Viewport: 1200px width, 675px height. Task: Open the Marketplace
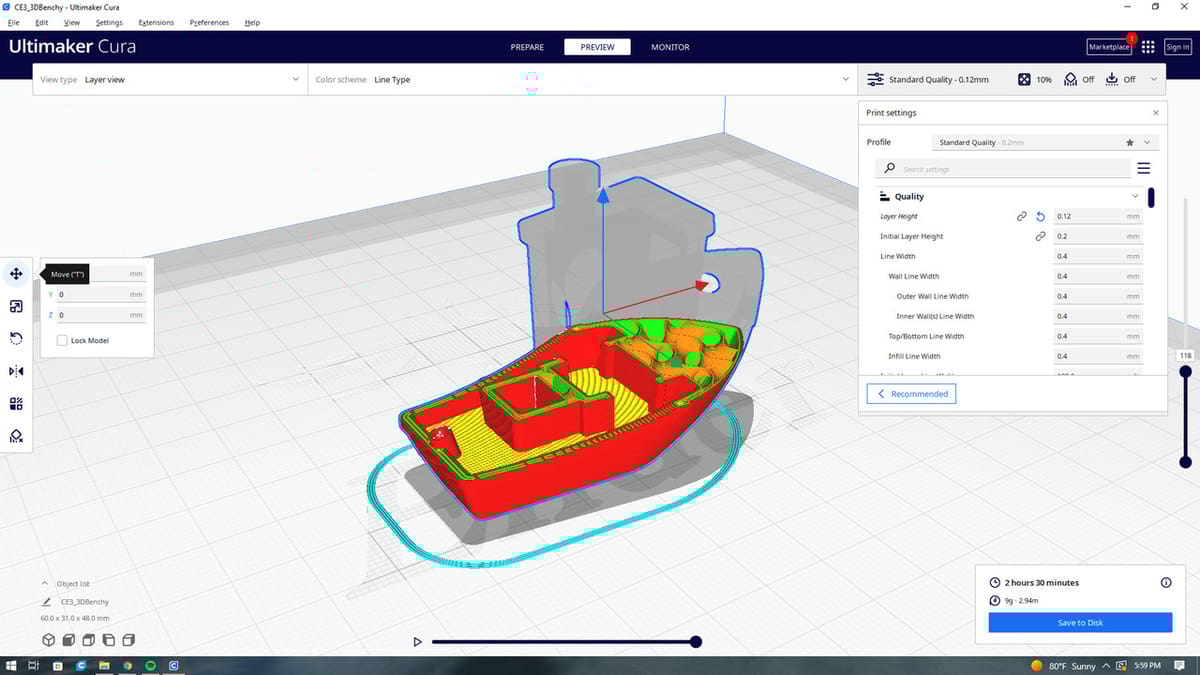(x=1109, y=47)
